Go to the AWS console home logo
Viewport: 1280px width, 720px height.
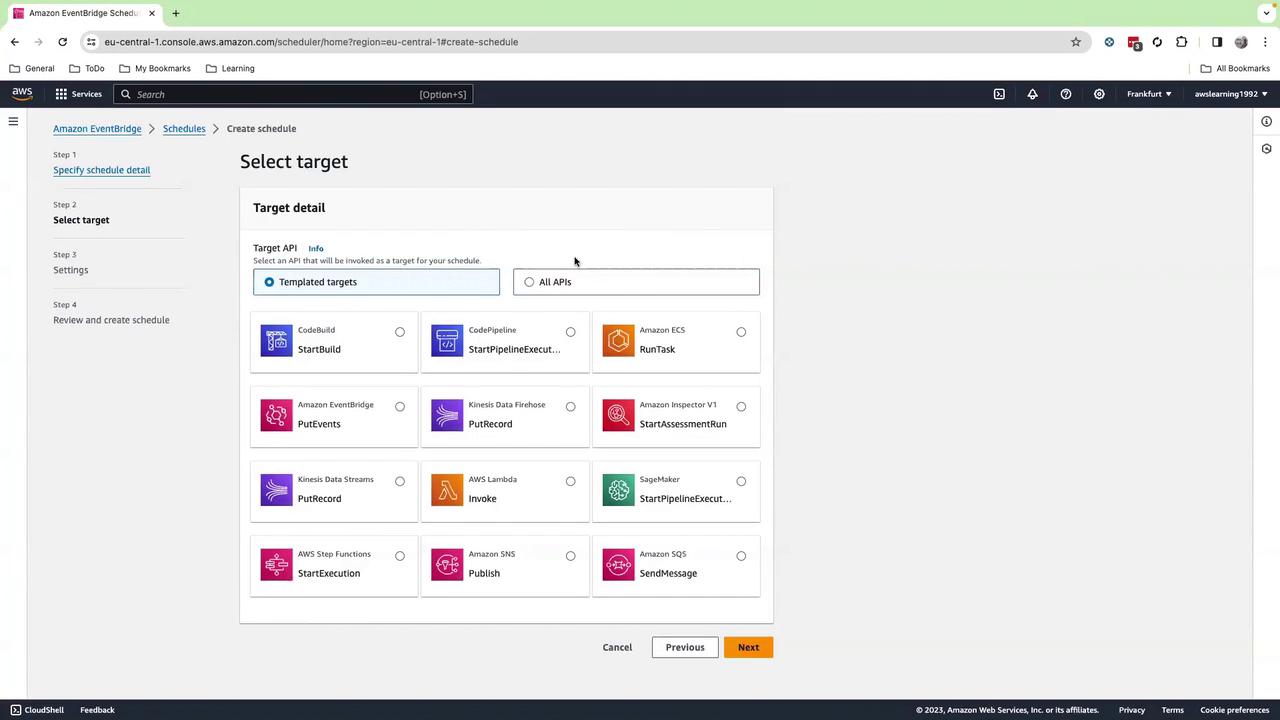pyautogui.click(x=22, y=94)
